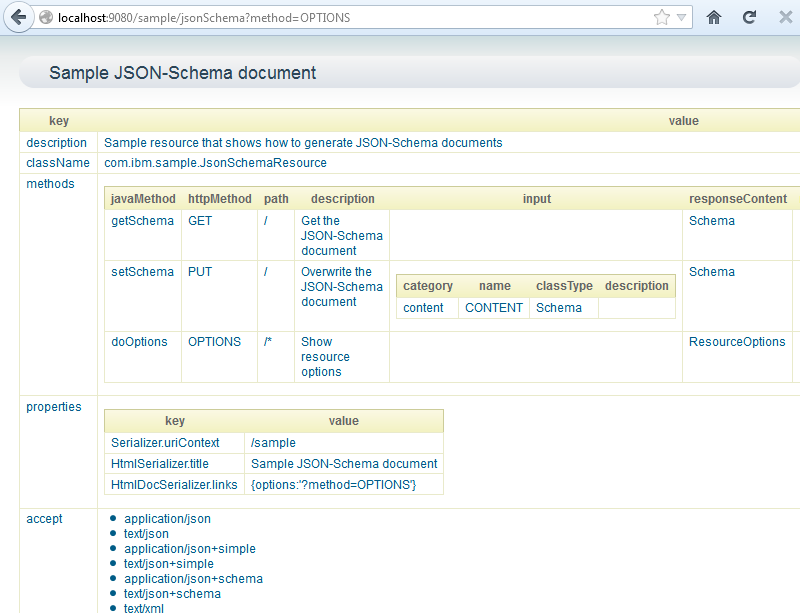Click the browser back arrow button
800x613 pixels.
[x=20, y=17]
